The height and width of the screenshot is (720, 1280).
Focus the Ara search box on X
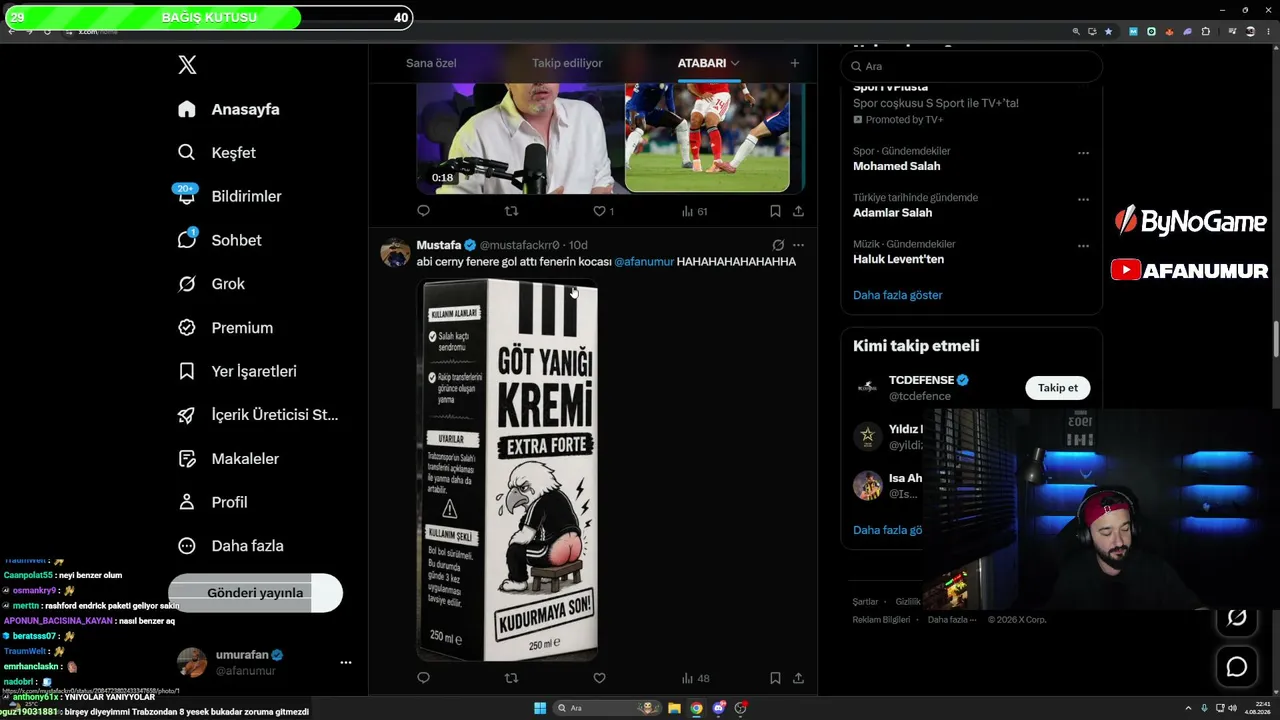pos(972,66)
